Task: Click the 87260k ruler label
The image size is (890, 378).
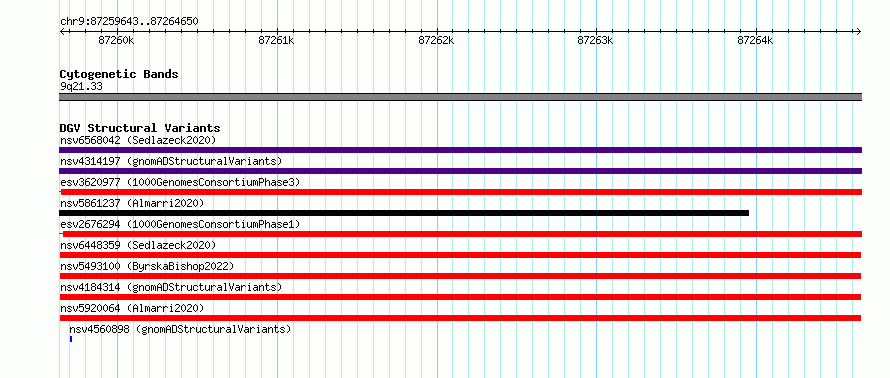Action: coord(116,40)
